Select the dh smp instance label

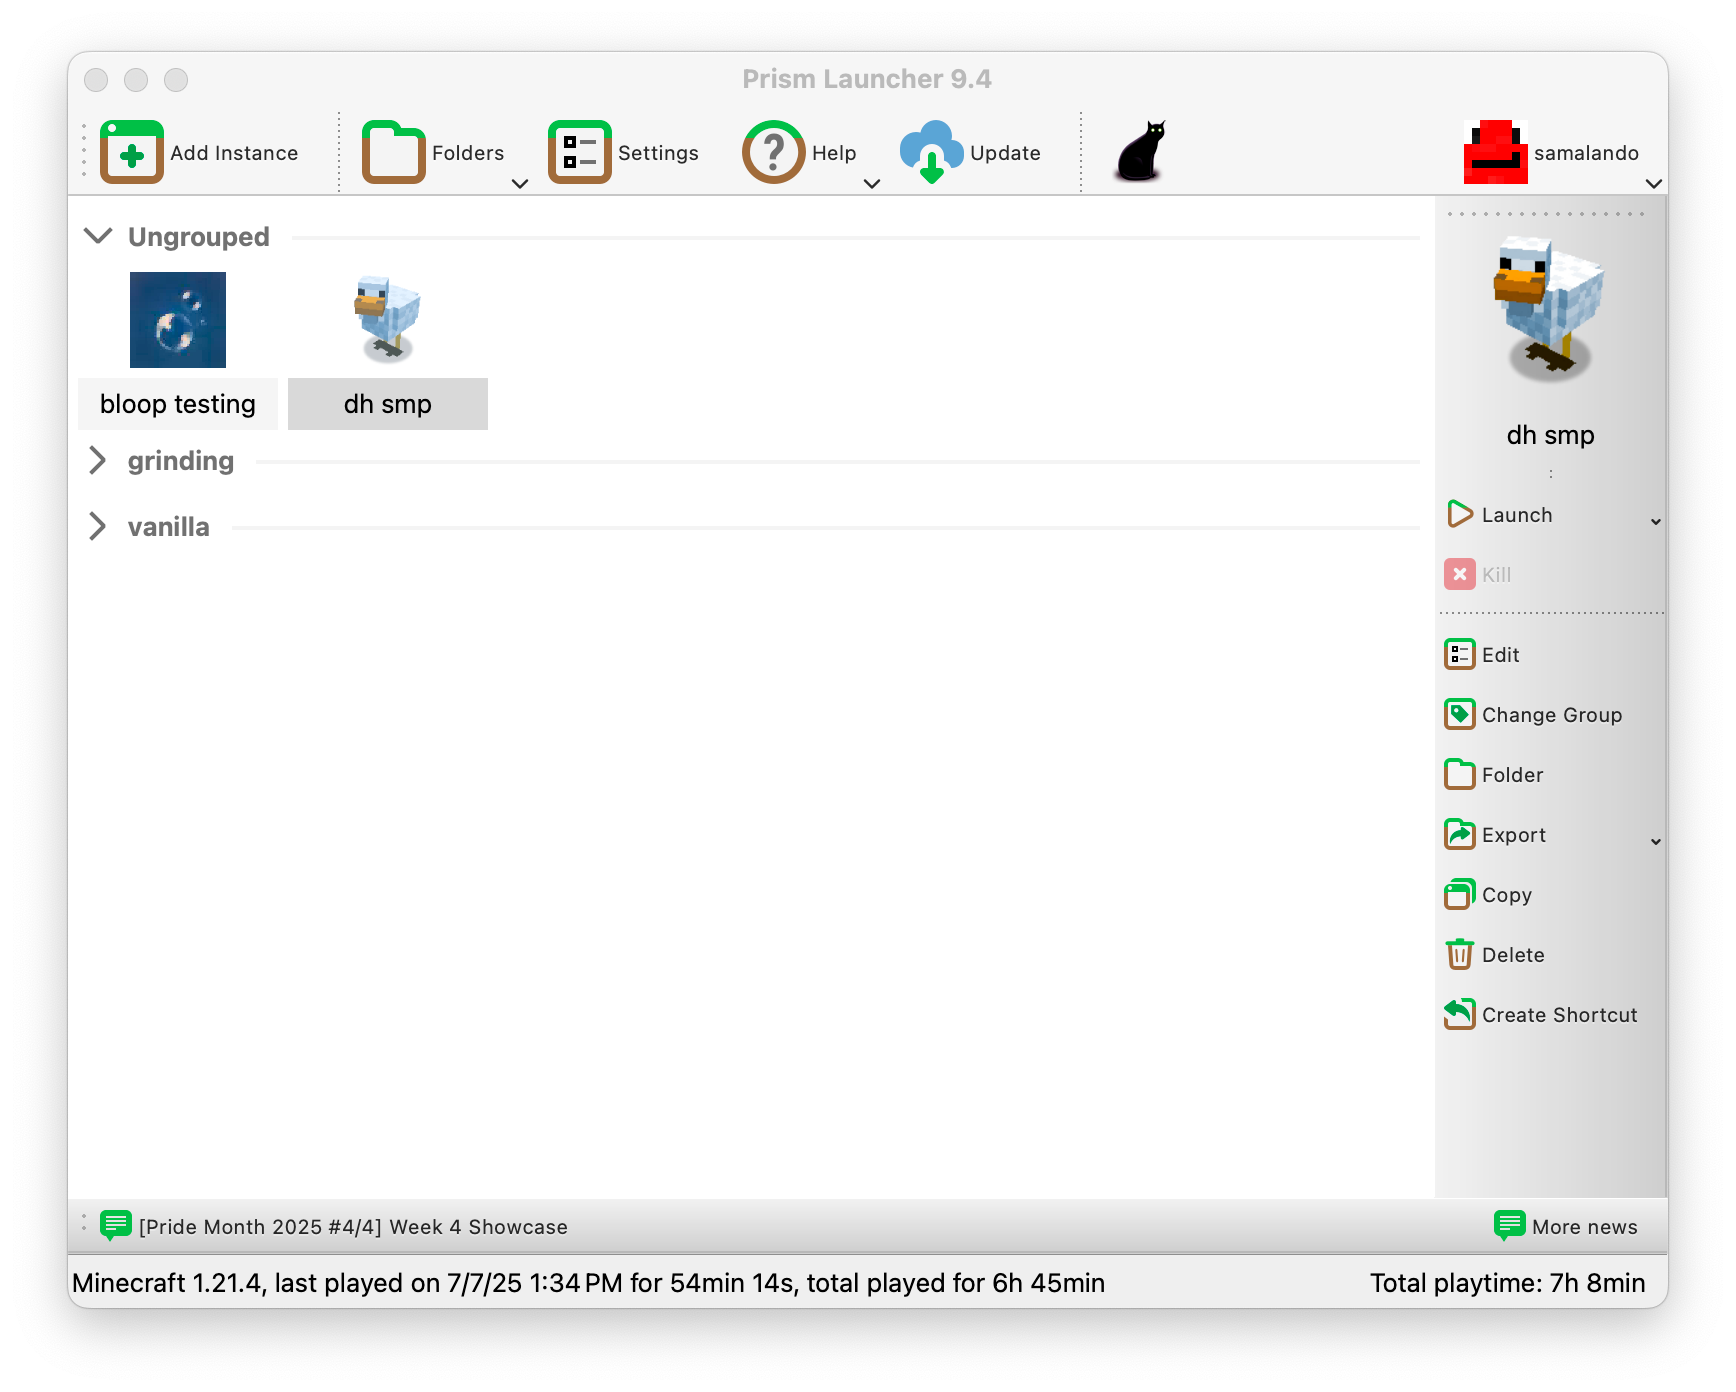(x=388, y=404)
